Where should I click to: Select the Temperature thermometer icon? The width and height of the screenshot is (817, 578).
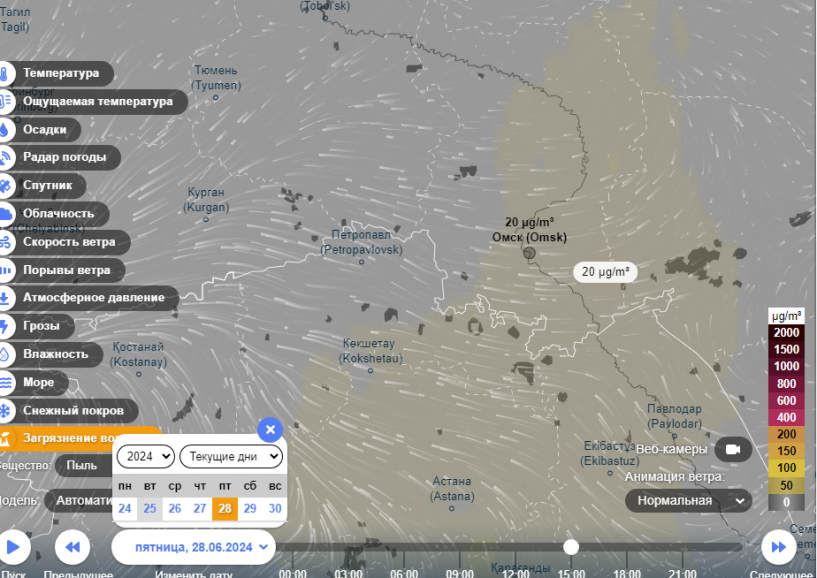(4, 73)
